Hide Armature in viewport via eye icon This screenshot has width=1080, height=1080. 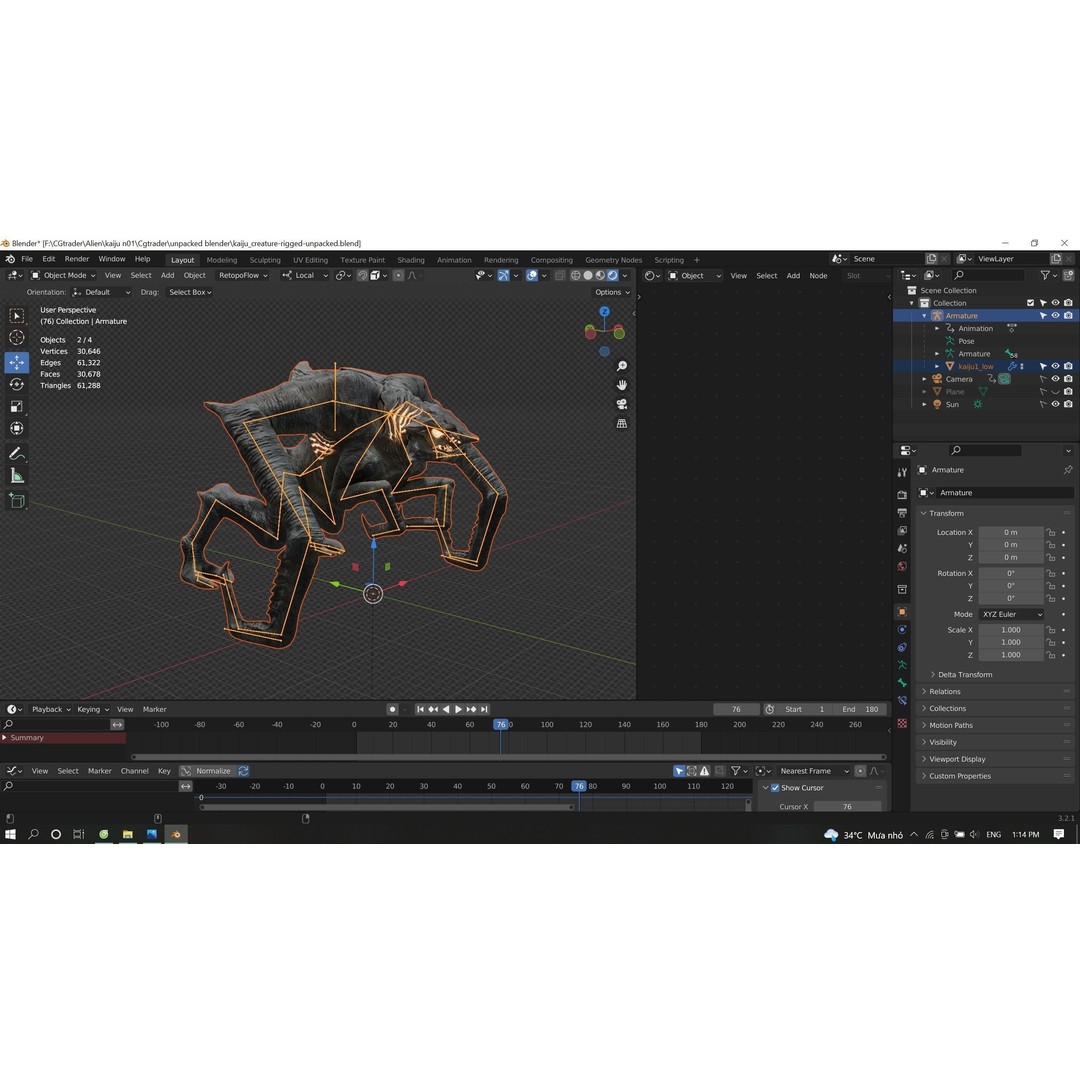click(1055, 315)
